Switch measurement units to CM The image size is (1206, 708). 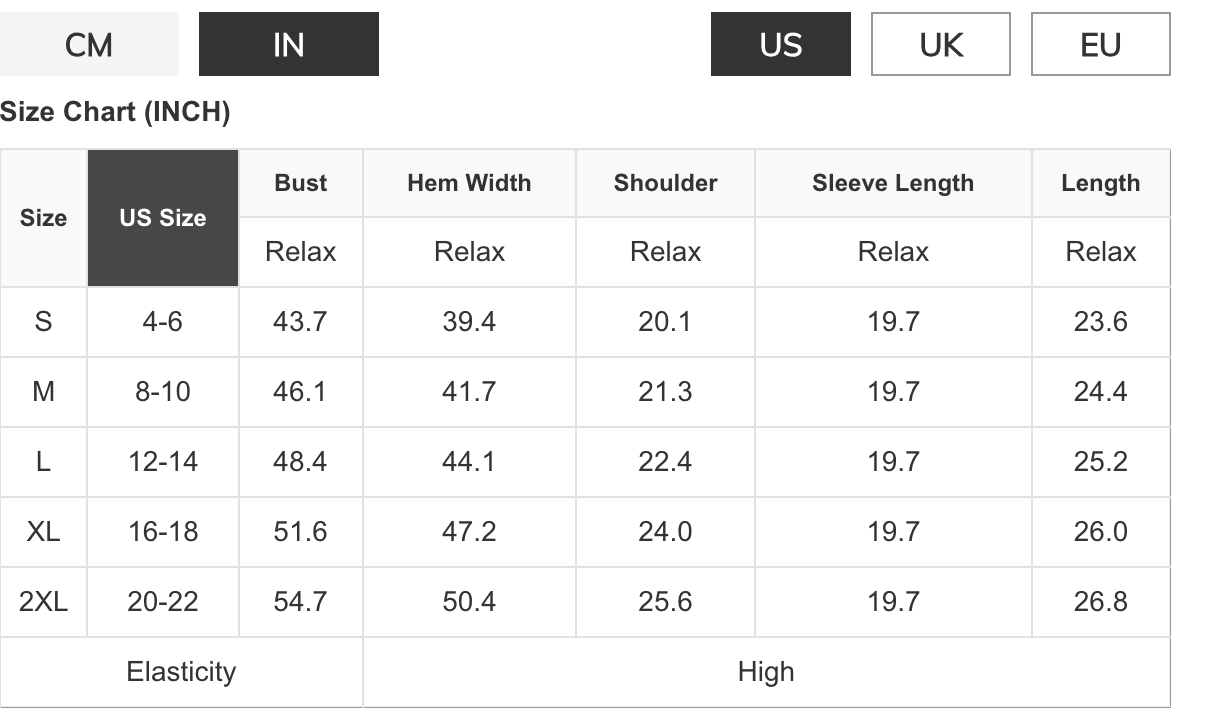coord(89,44)
